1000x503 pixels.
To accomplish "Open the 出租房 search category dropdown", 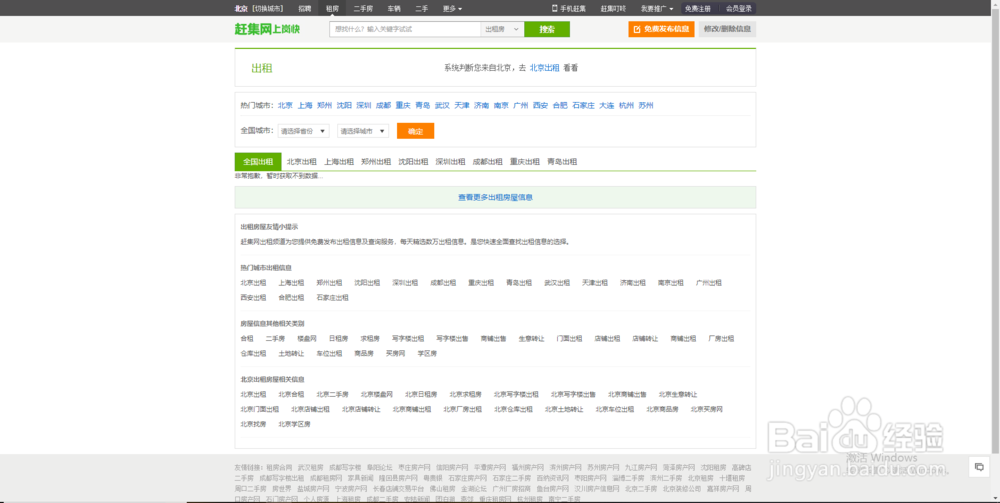I will [x=502, y=29].
